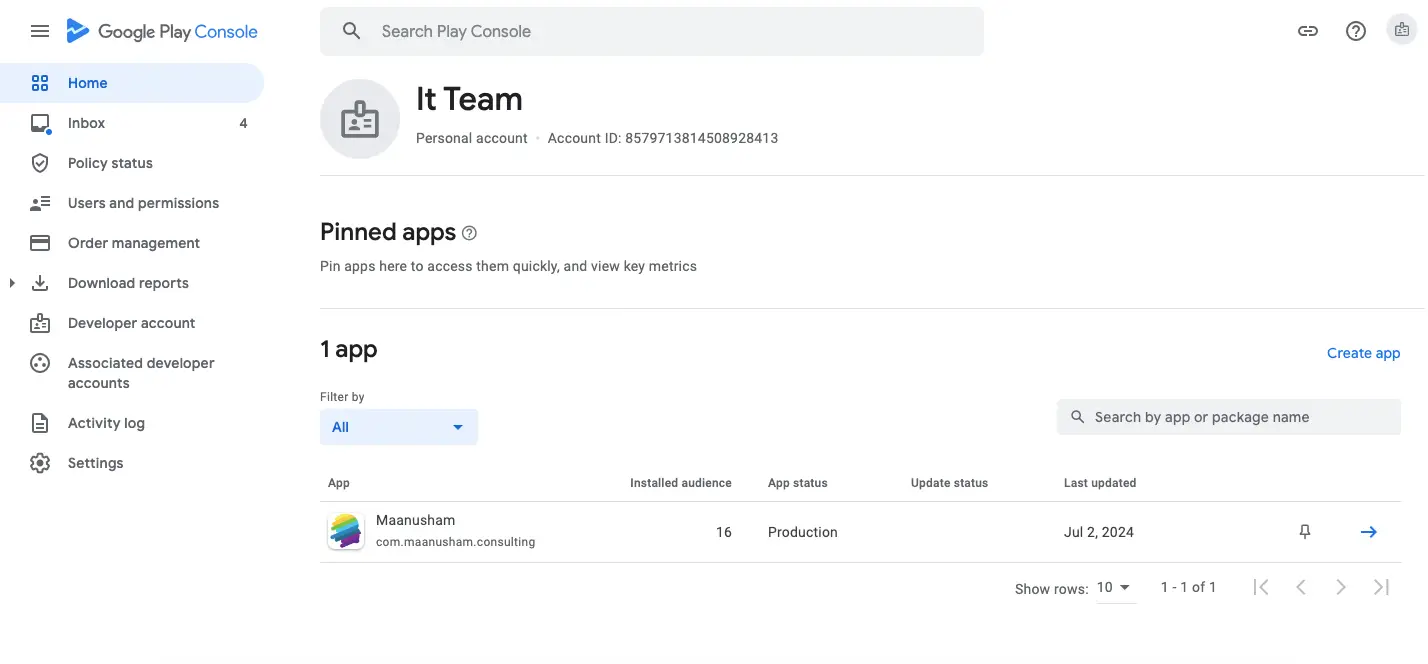Viewport: 1428px width, 664px height.
Task: Open Settings page in sidebar
Action: tap(132, 463)
